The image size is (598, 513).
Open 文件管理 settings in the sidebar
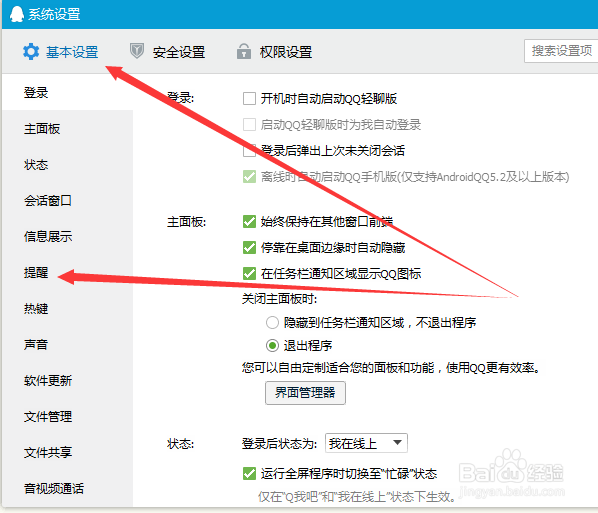(x=48, y=416)
